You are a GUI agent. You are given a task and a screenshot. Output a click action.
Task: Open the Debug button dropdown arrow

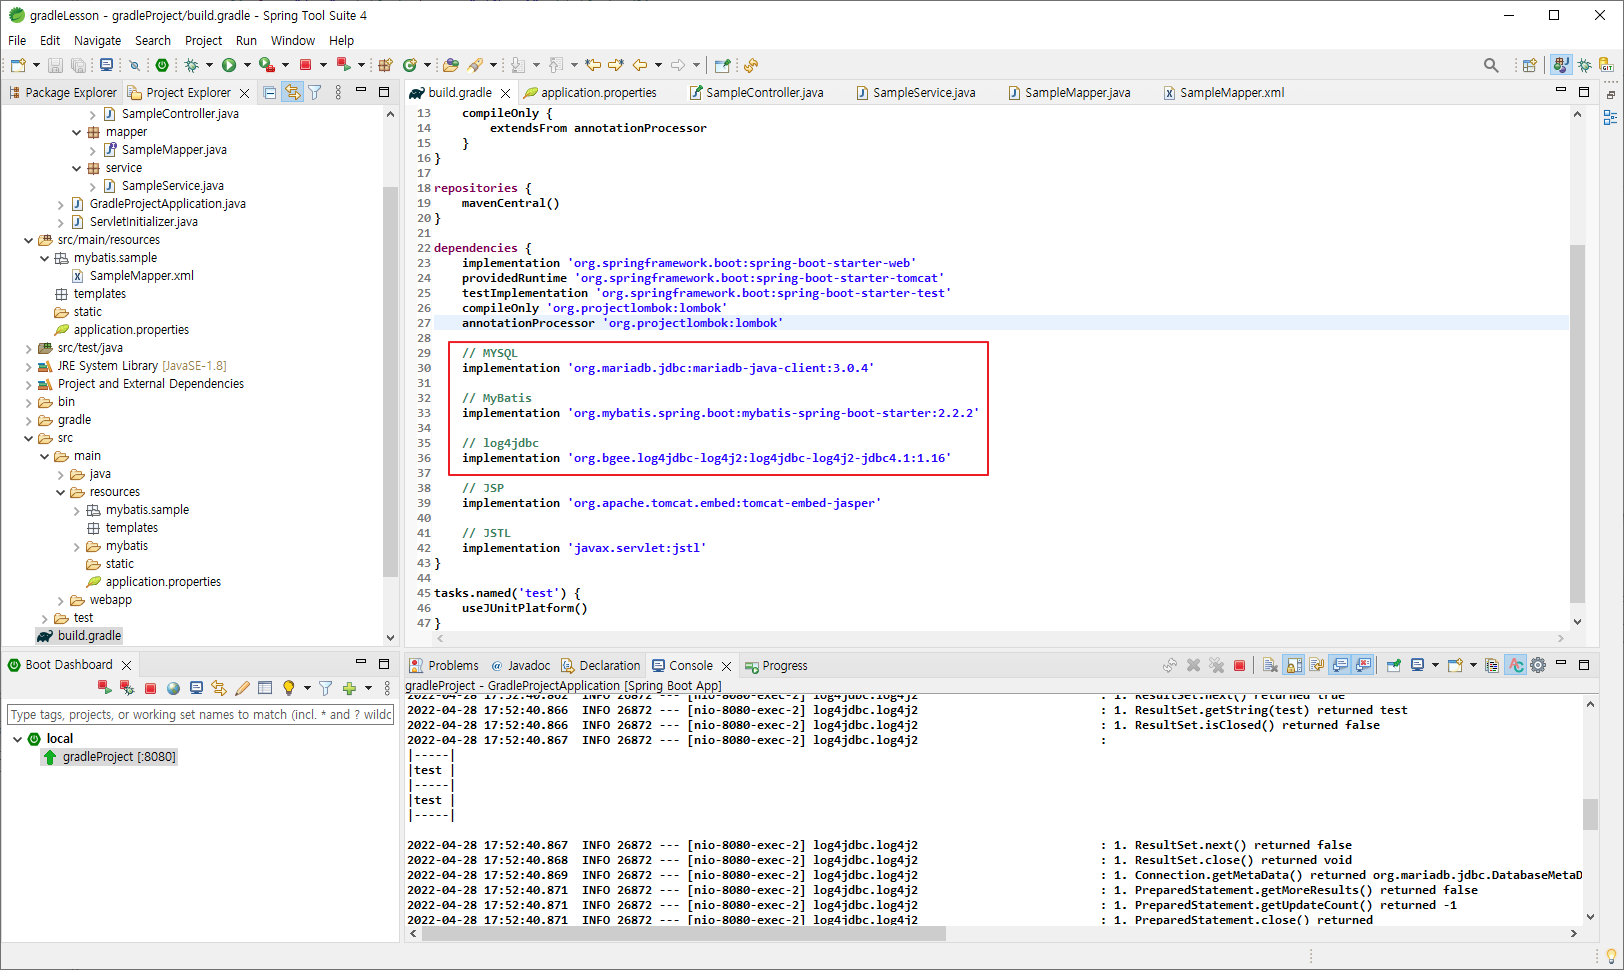(209, 65)
